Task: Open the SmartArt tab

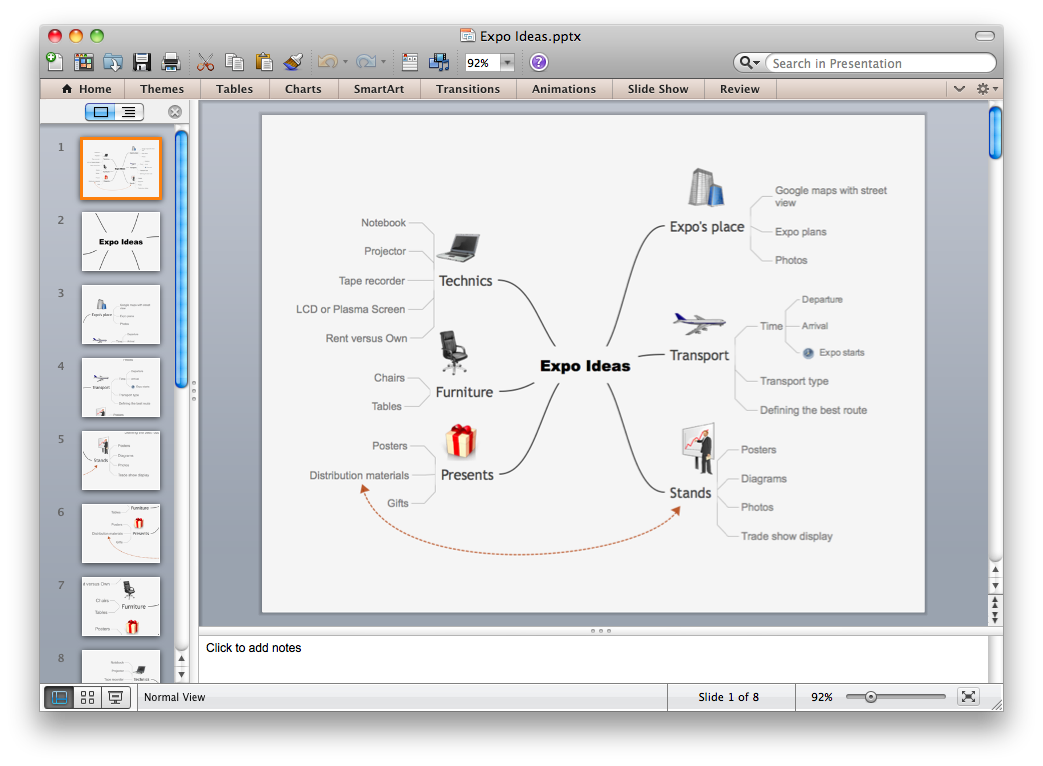Action: [x=378, y=88]
